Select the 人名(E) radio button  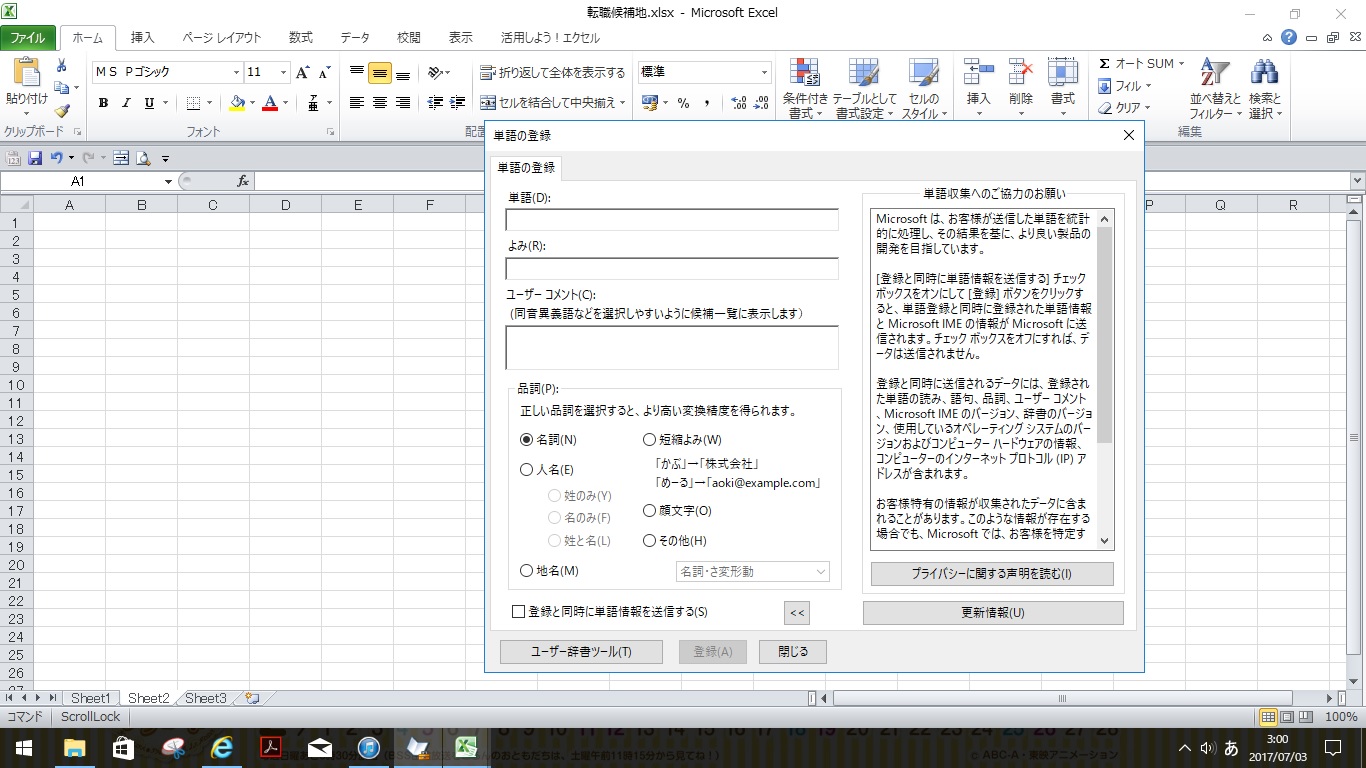pyautogui.click(x=527, y=470)
